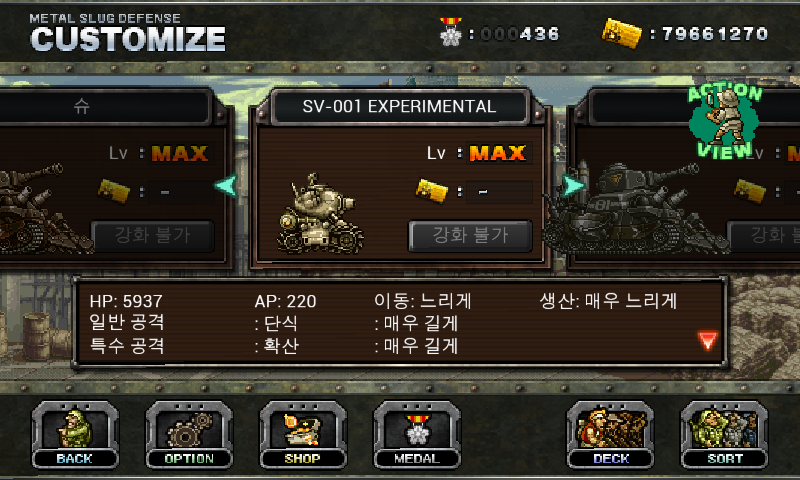Show next unit with right cyan arrow

tap(573, 186)
